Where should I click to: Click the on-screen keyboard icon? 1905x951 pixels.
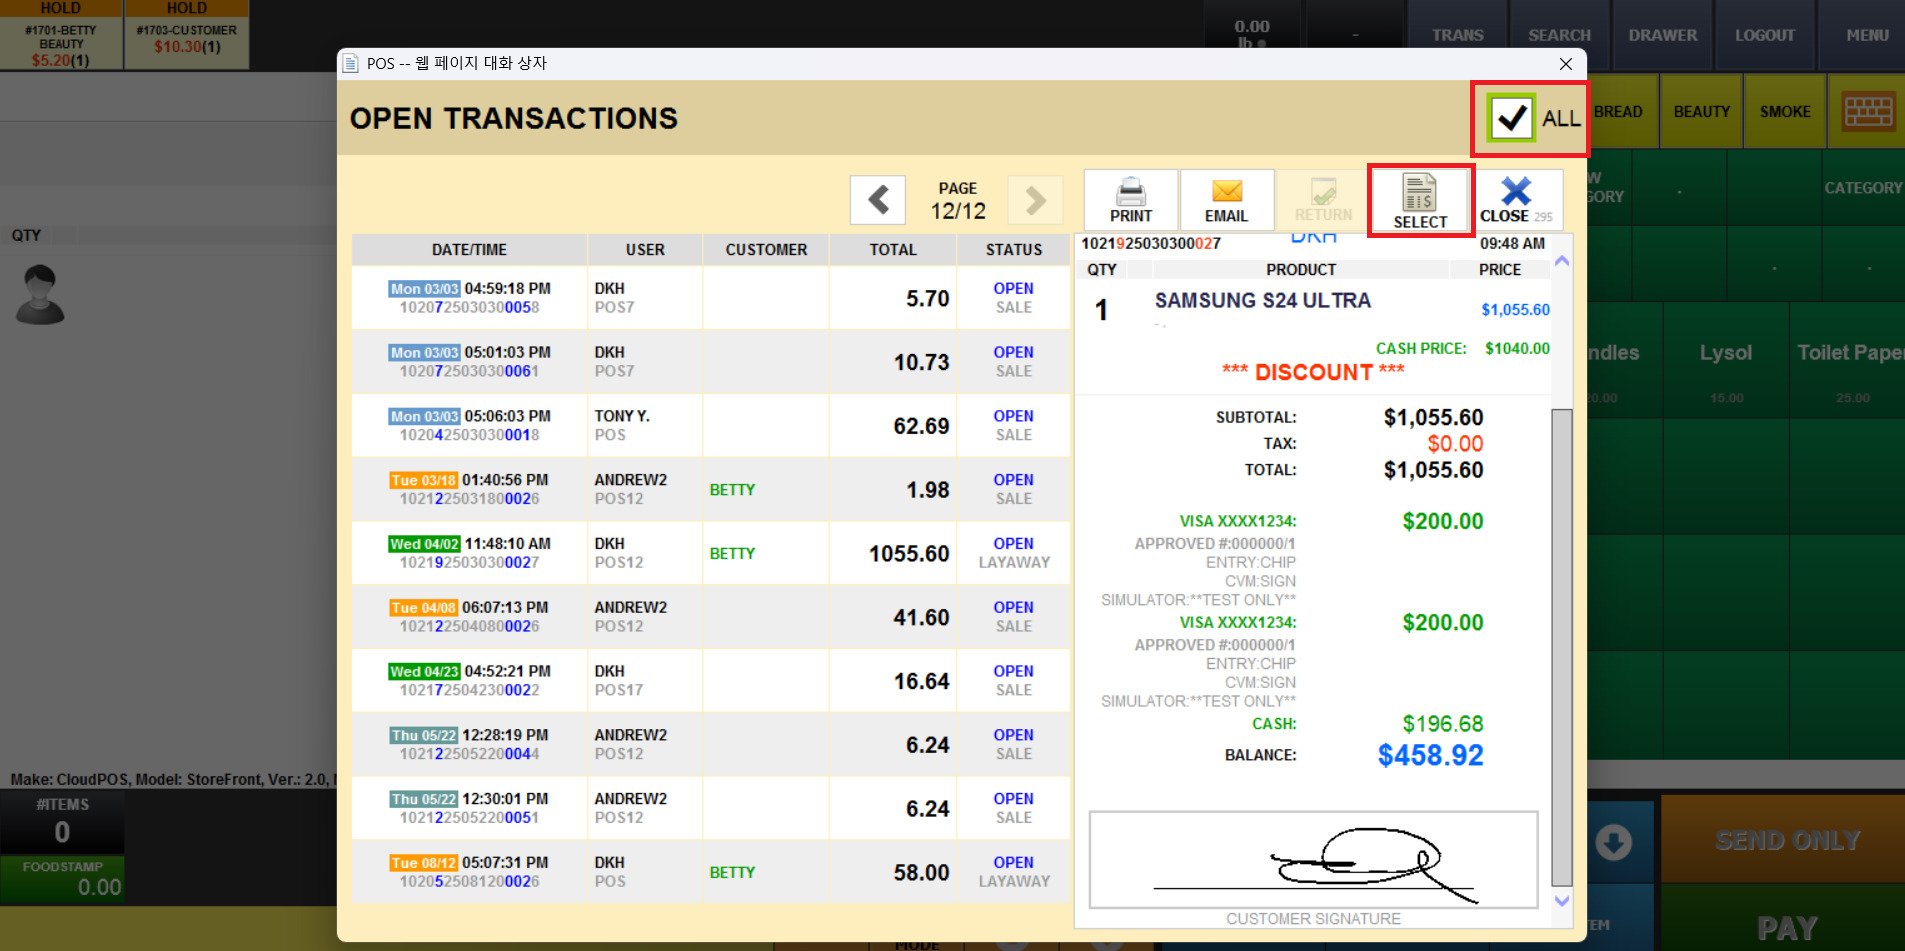(x=1867, y=112)
